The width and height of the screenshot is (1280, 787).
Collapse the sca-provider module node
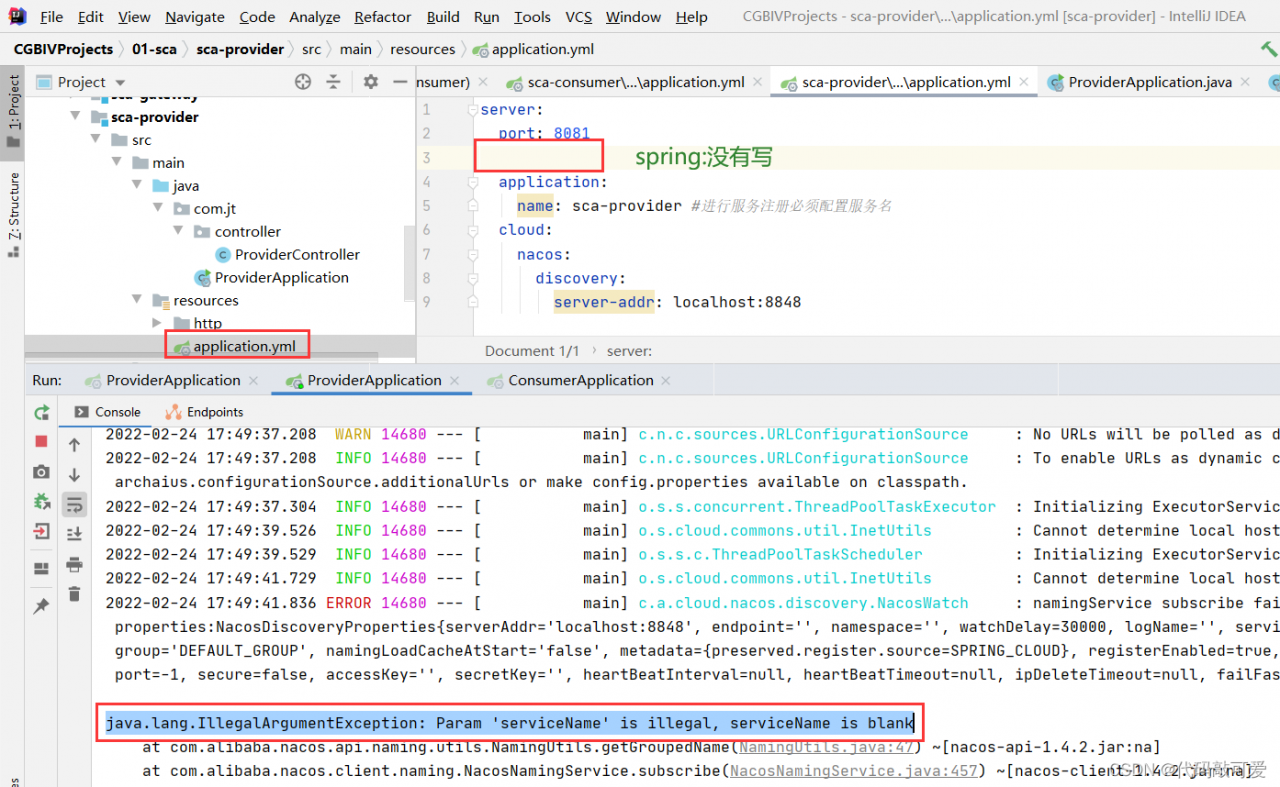(76, 117)
